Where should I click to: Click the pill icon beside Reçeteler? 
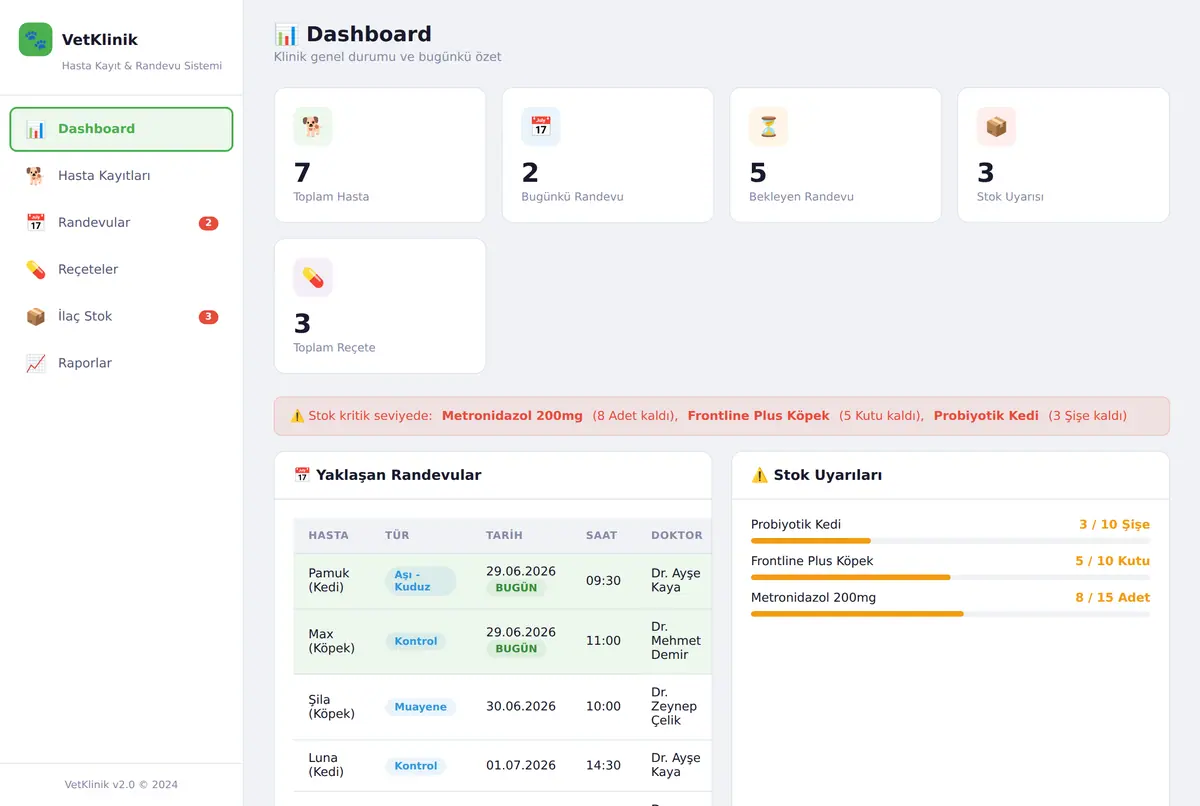click(x=36, y=270)
